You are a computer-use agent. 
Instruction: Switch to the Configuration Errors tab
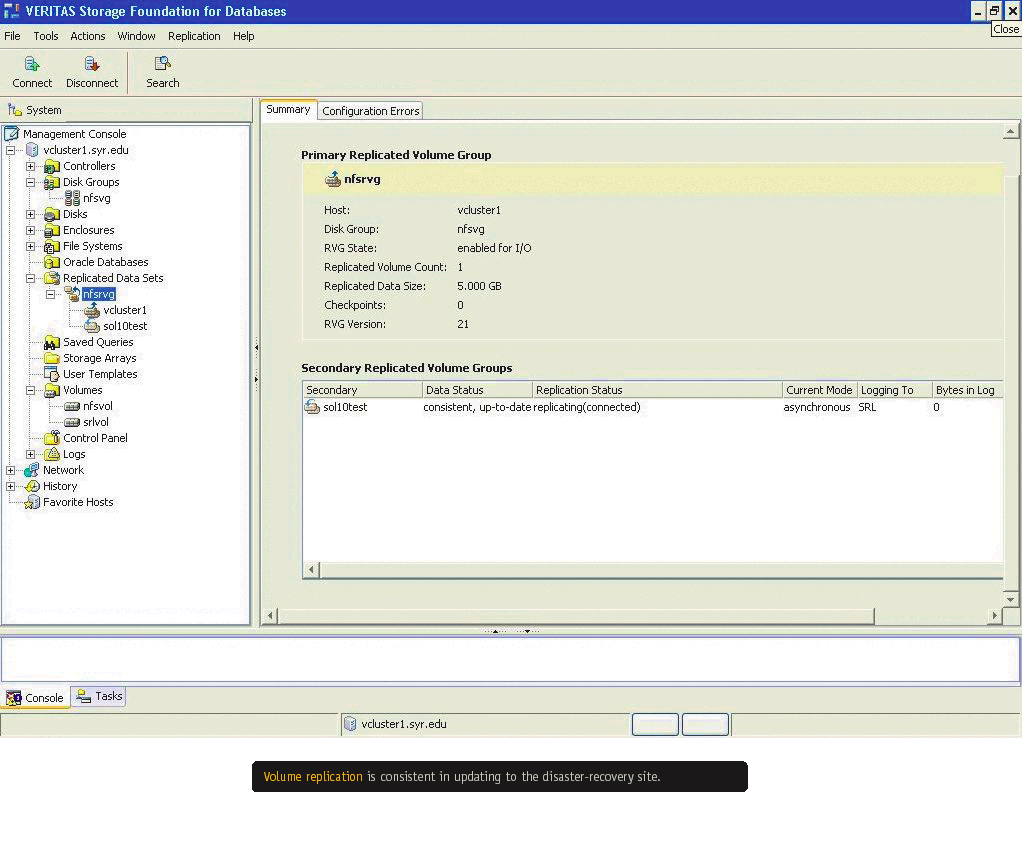click(370, 111)
